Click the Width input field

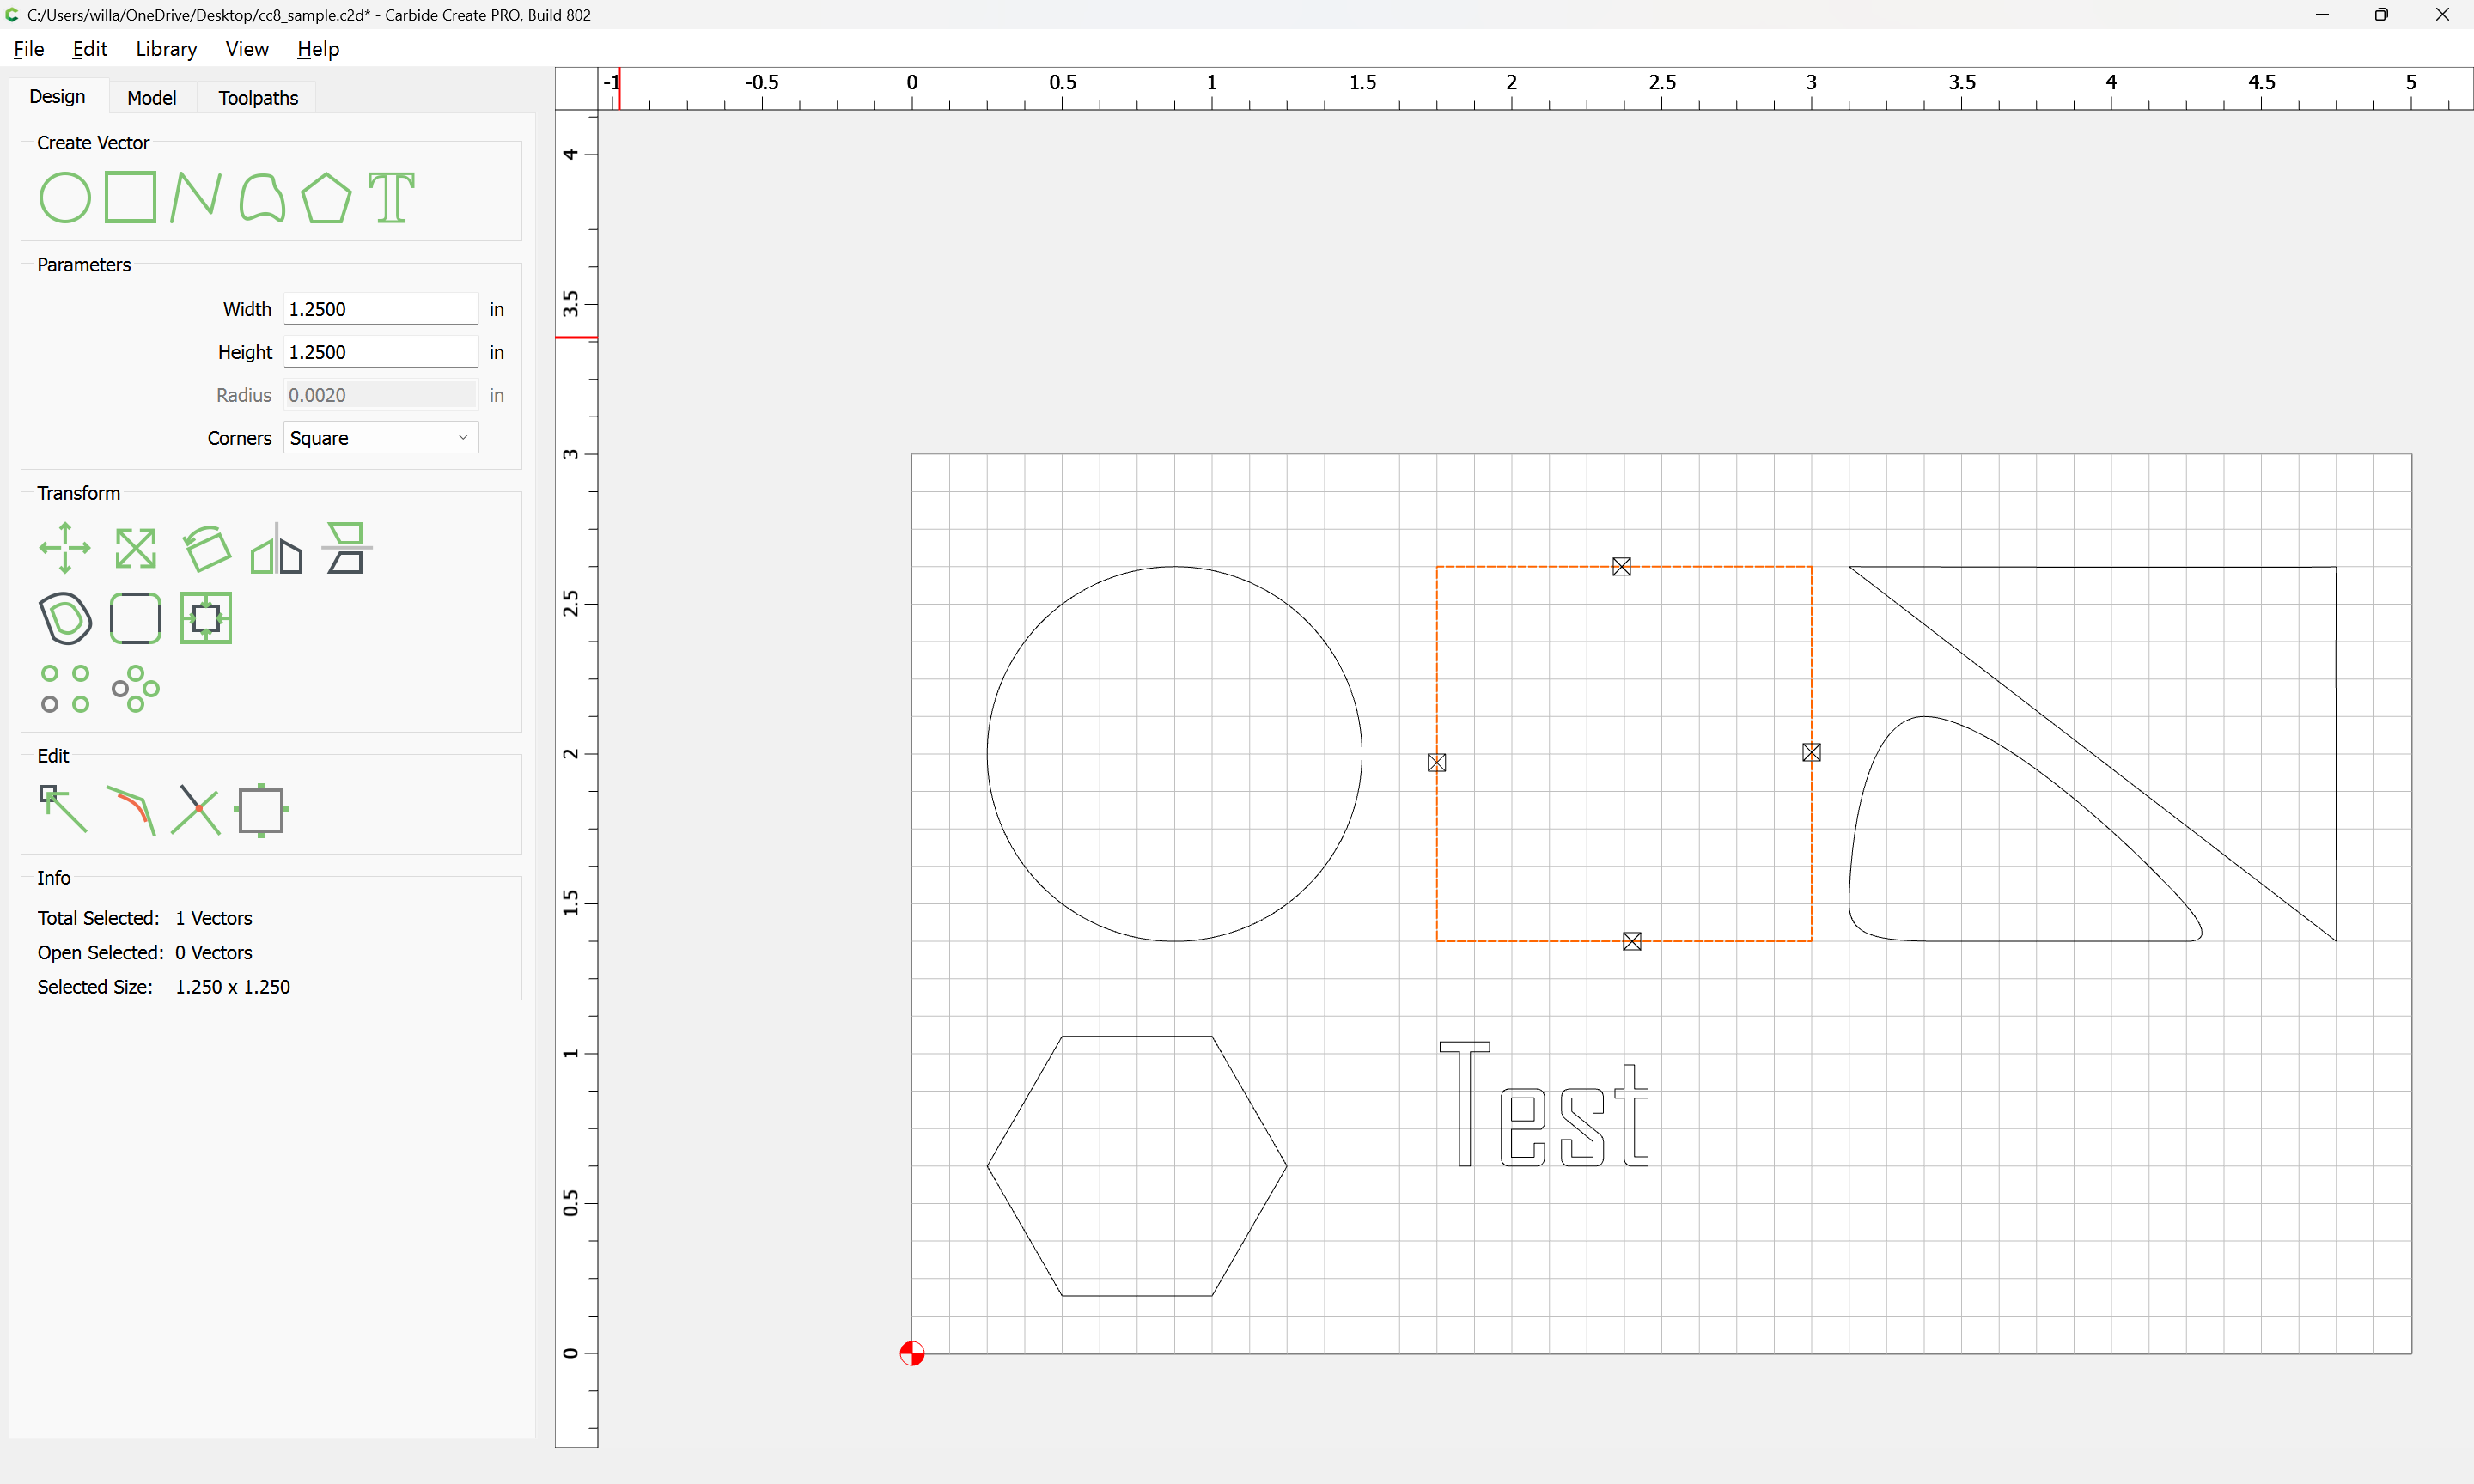(x=381, y=309)
